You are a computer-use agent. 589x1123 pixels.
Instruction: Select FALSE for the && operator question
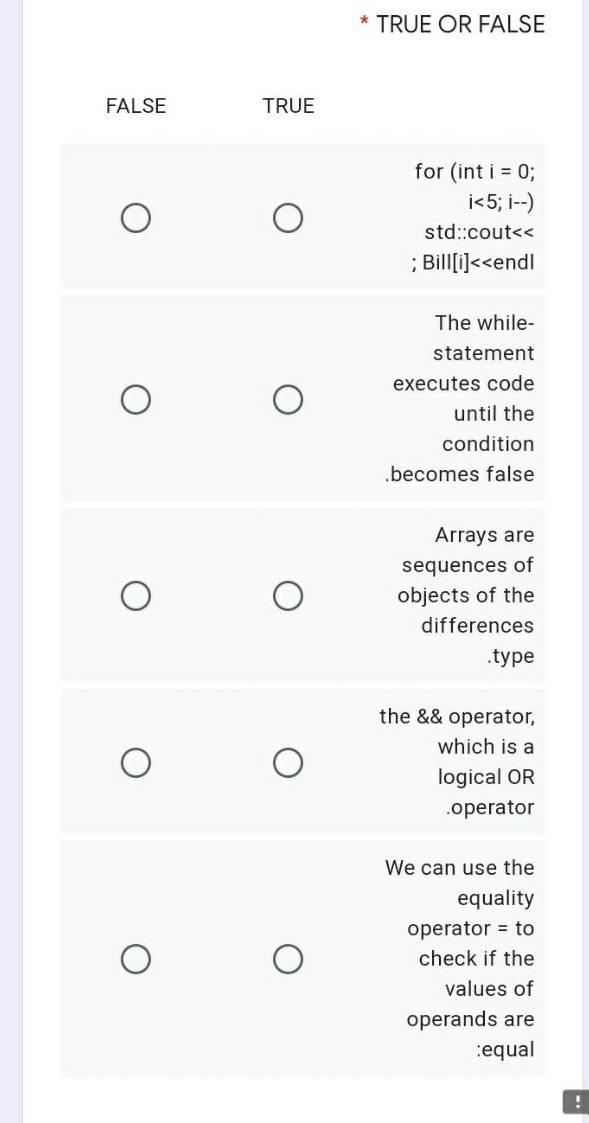pos(136,762)
